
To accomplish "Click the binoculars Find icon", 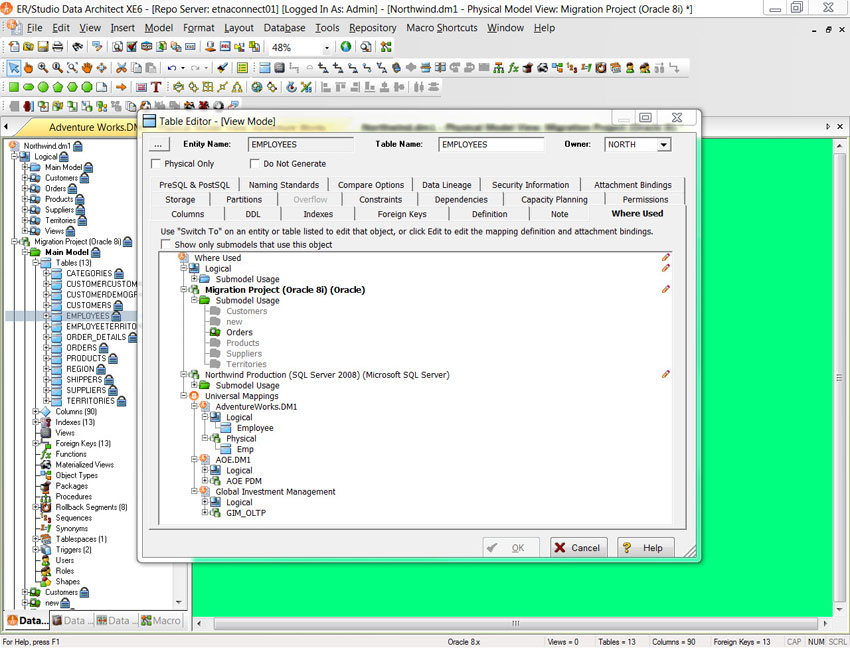I will [x=78, y=47].
